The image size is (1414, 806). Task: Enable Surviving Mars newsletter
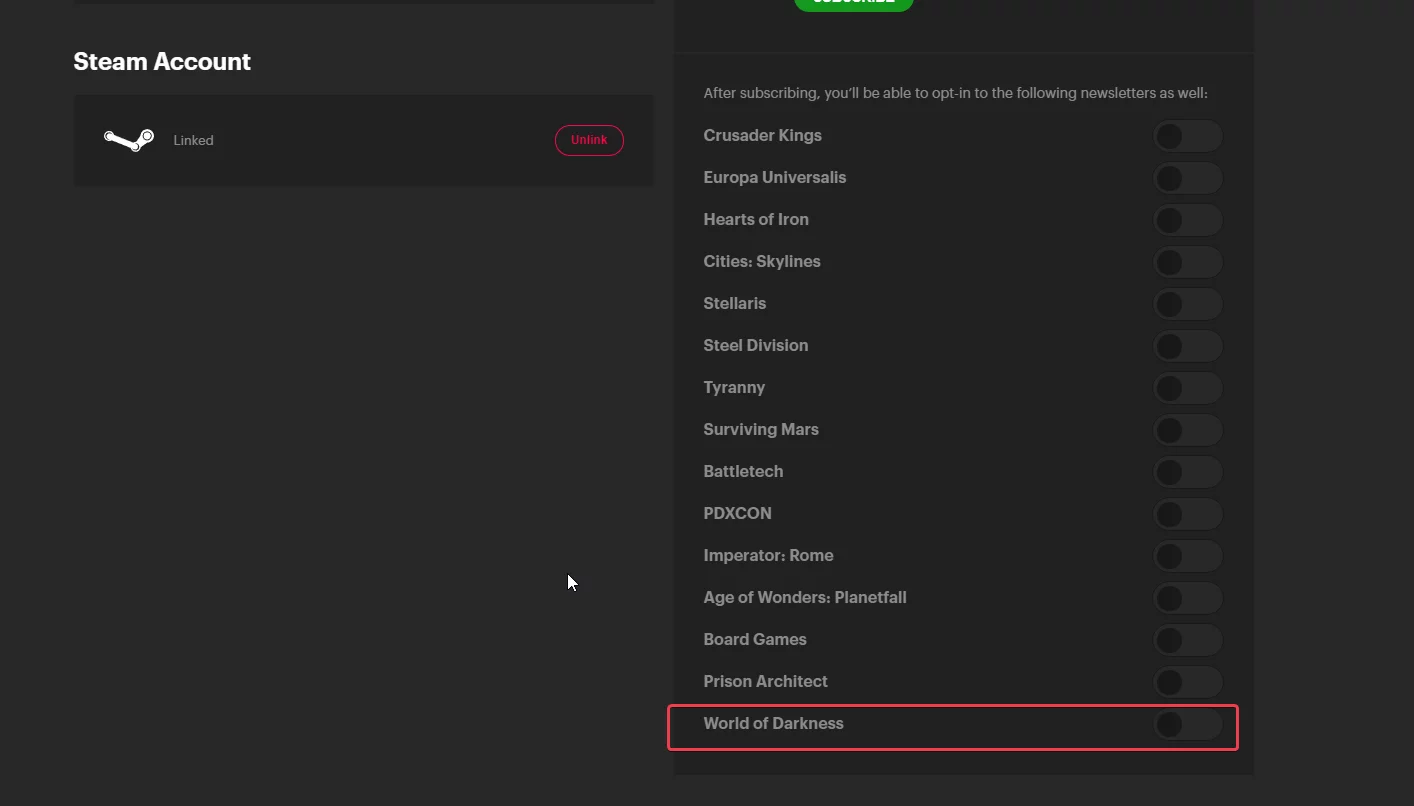pos(1188,430)
